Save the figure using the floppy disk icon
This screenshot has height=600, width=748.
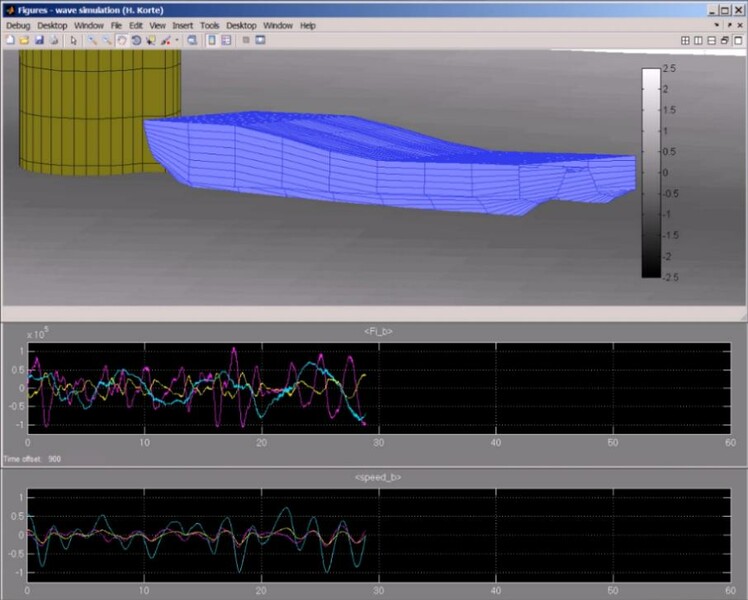tap(39, 40)
